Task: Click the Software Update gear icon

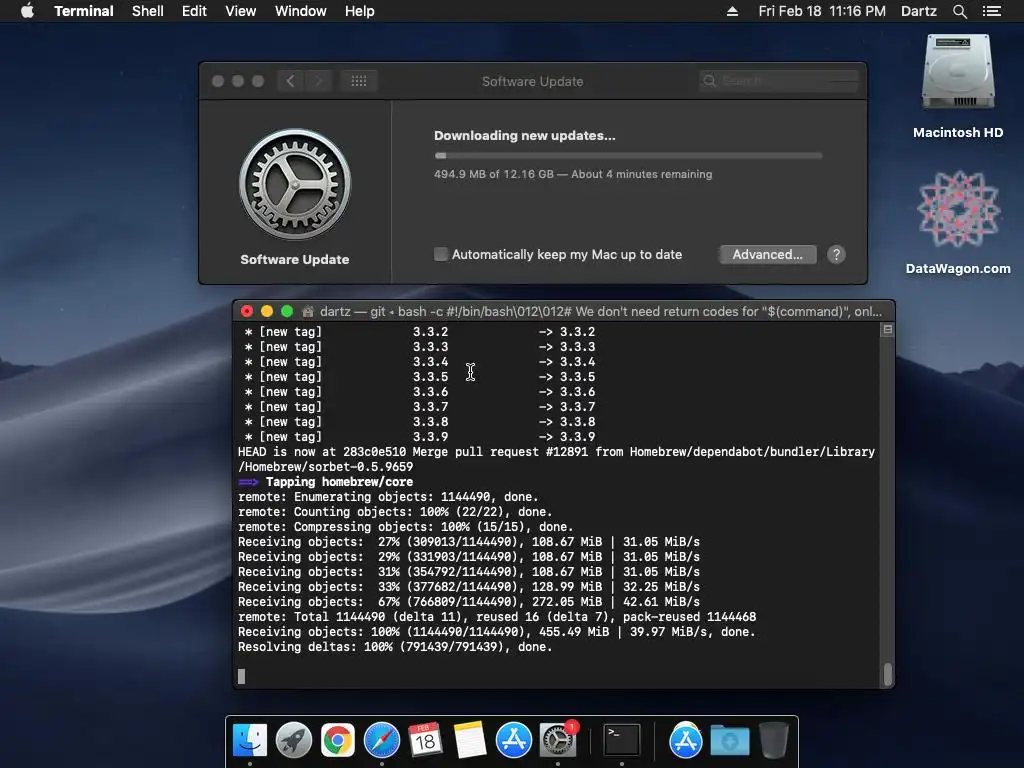Action: coord(295,184)
